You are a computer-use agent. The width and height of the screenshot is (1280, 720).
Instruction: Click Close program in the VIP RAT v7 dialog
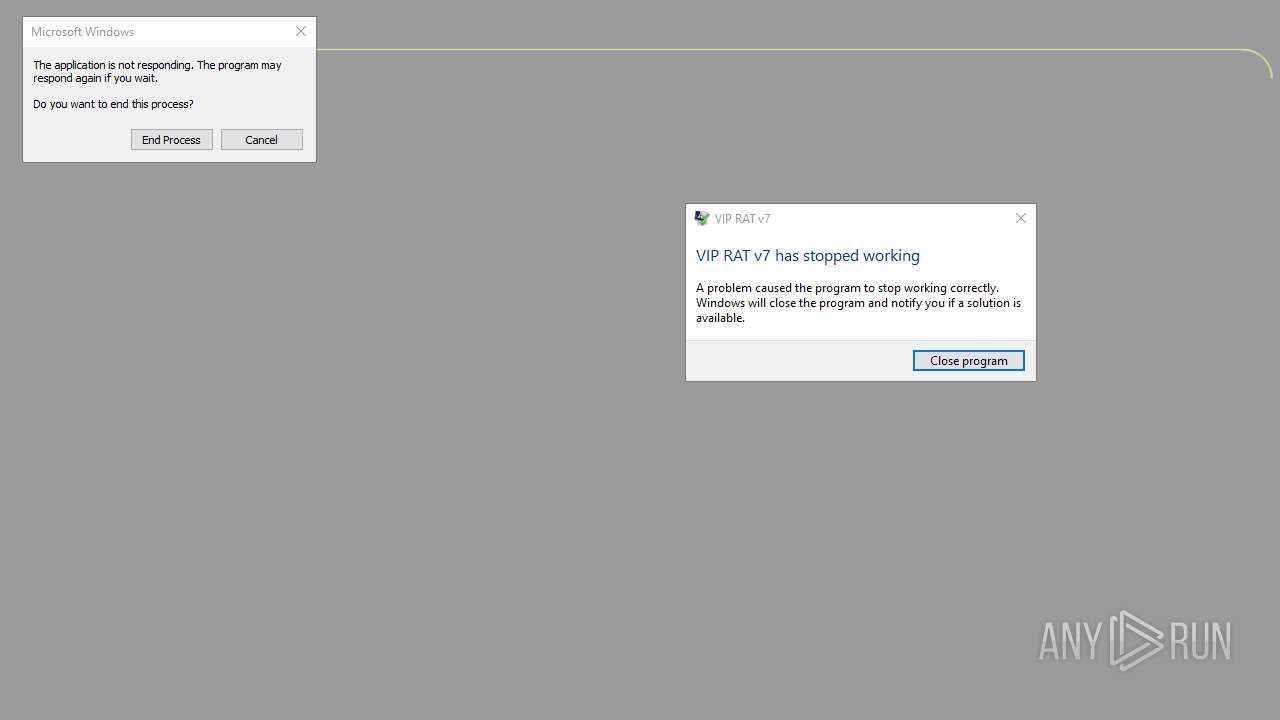point(968,361)
